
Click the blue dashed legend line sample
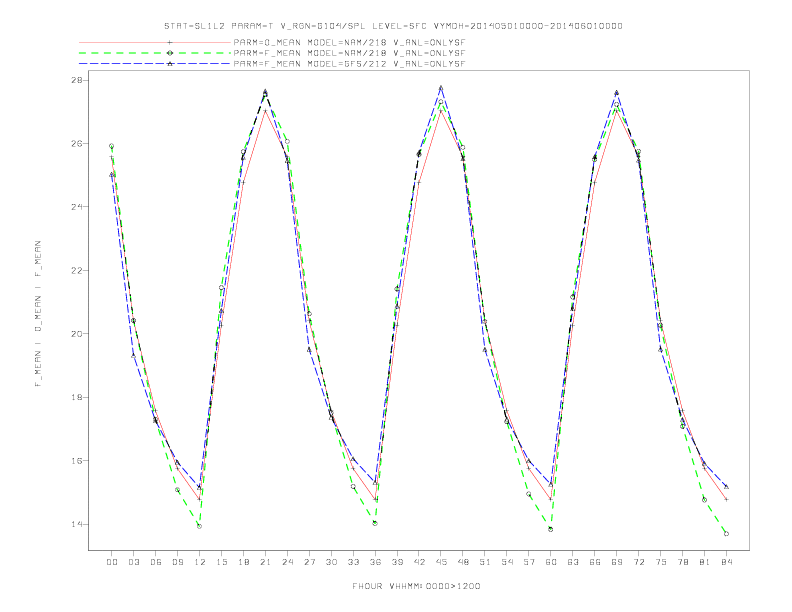[155, 64]
